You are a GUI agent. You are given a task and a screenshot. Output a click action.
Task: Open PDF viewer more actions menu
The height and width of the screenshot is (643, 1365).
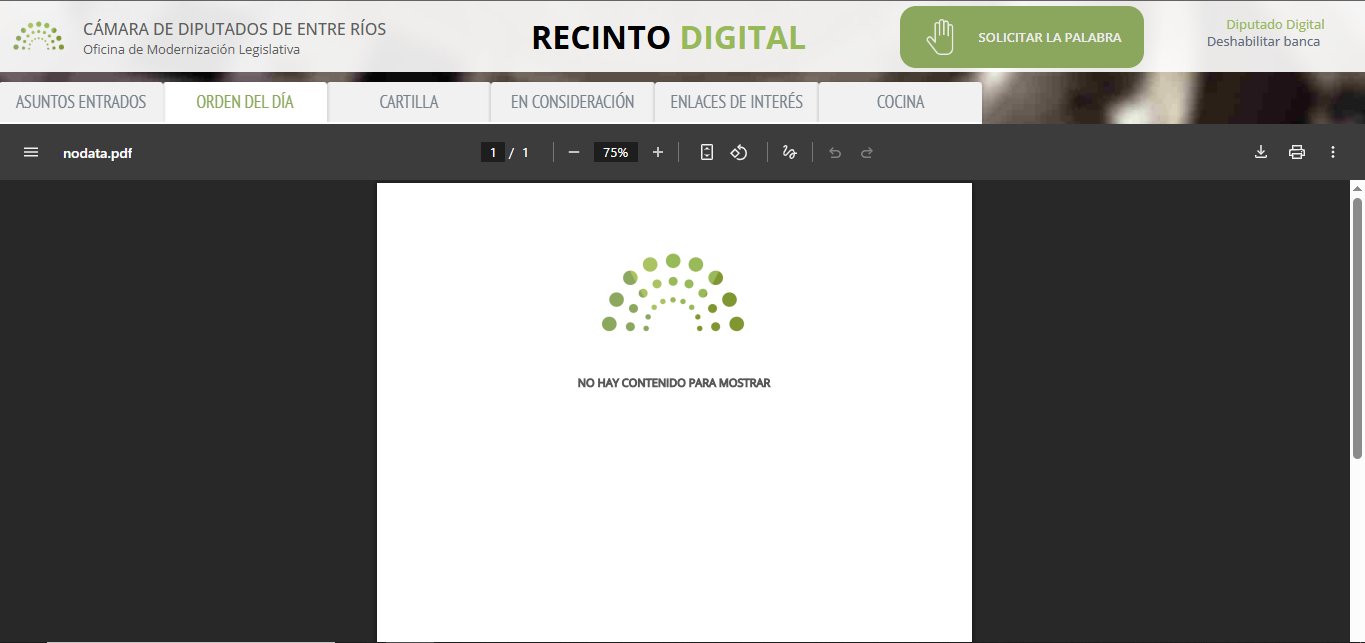(1333, 152)
